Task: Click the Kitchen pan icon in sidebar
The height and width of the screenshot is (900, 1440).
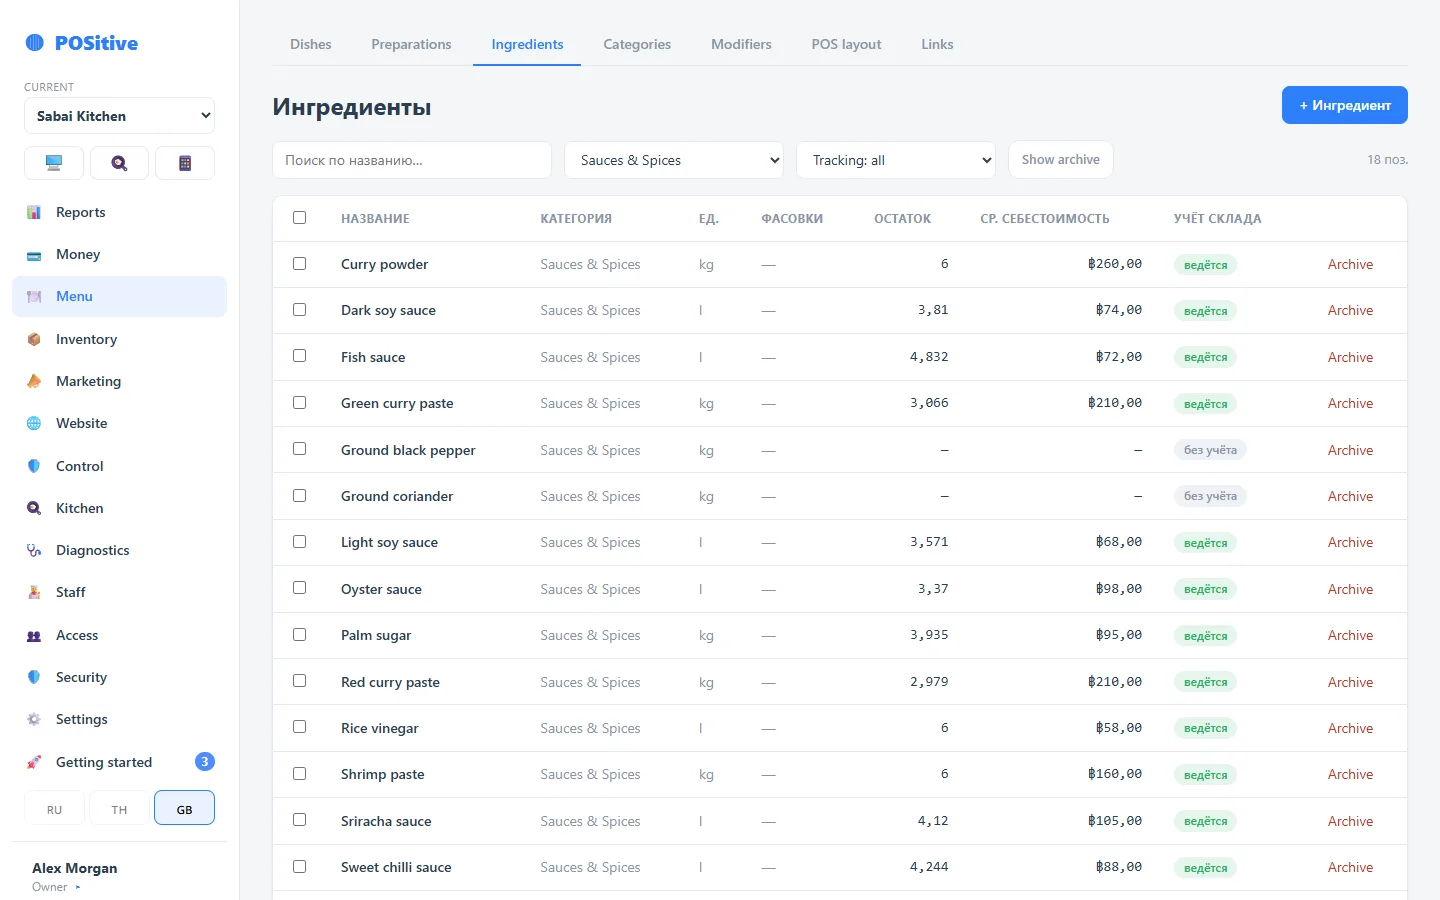Action: tap(34, 508)
